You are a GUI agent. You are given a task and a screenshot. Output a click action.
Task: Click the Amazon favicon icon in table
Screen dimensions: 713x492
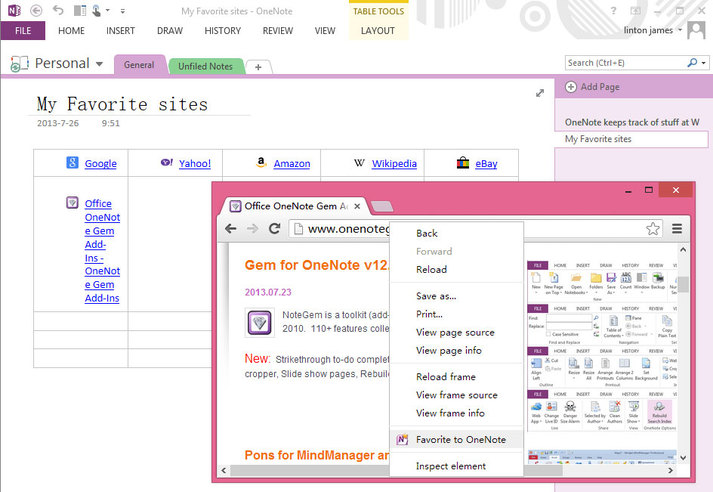261,162
